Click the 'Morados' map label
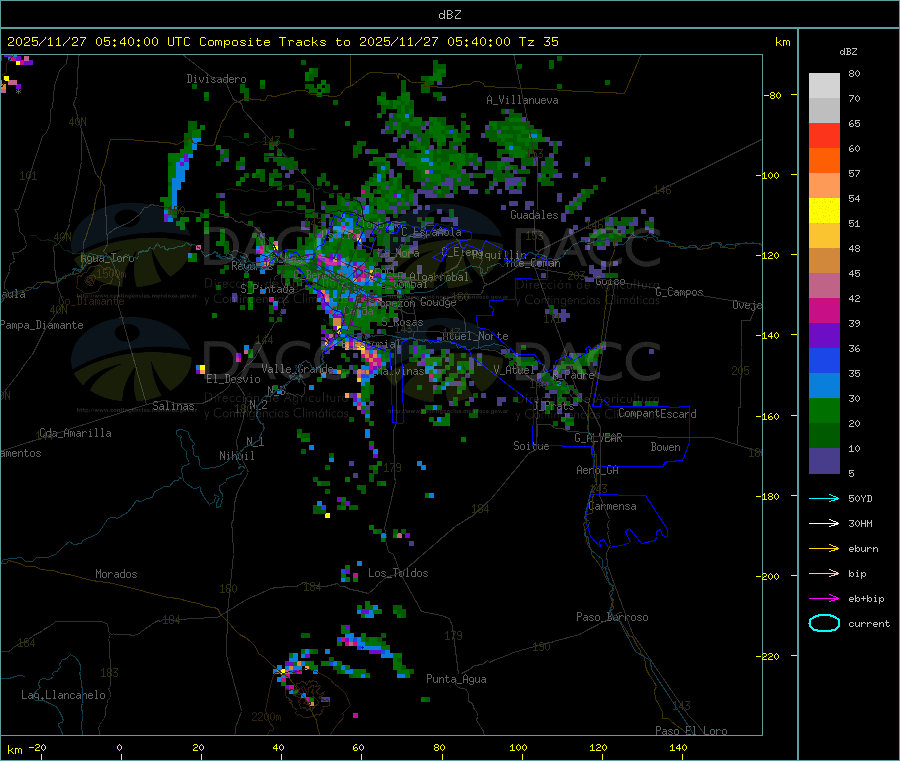 tap(116, 574)
